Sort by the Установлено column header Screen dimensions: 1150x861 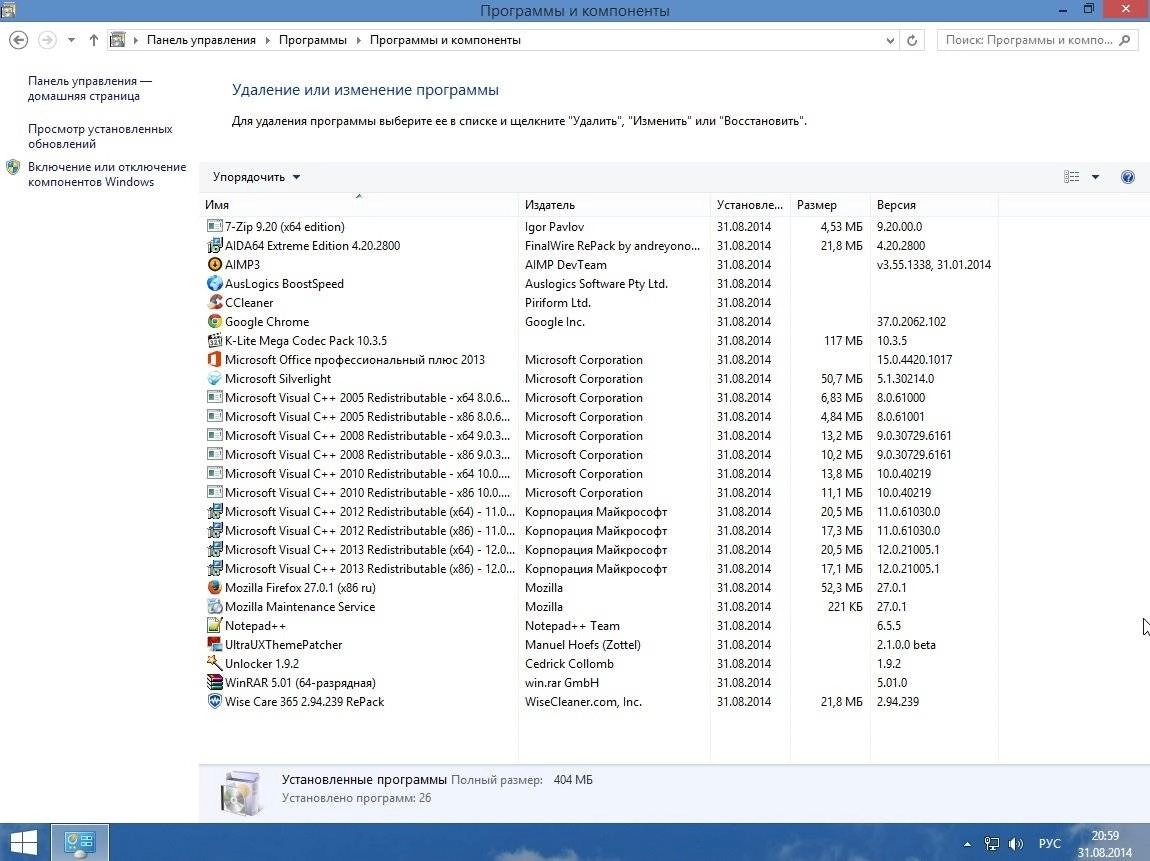point(750,205)
